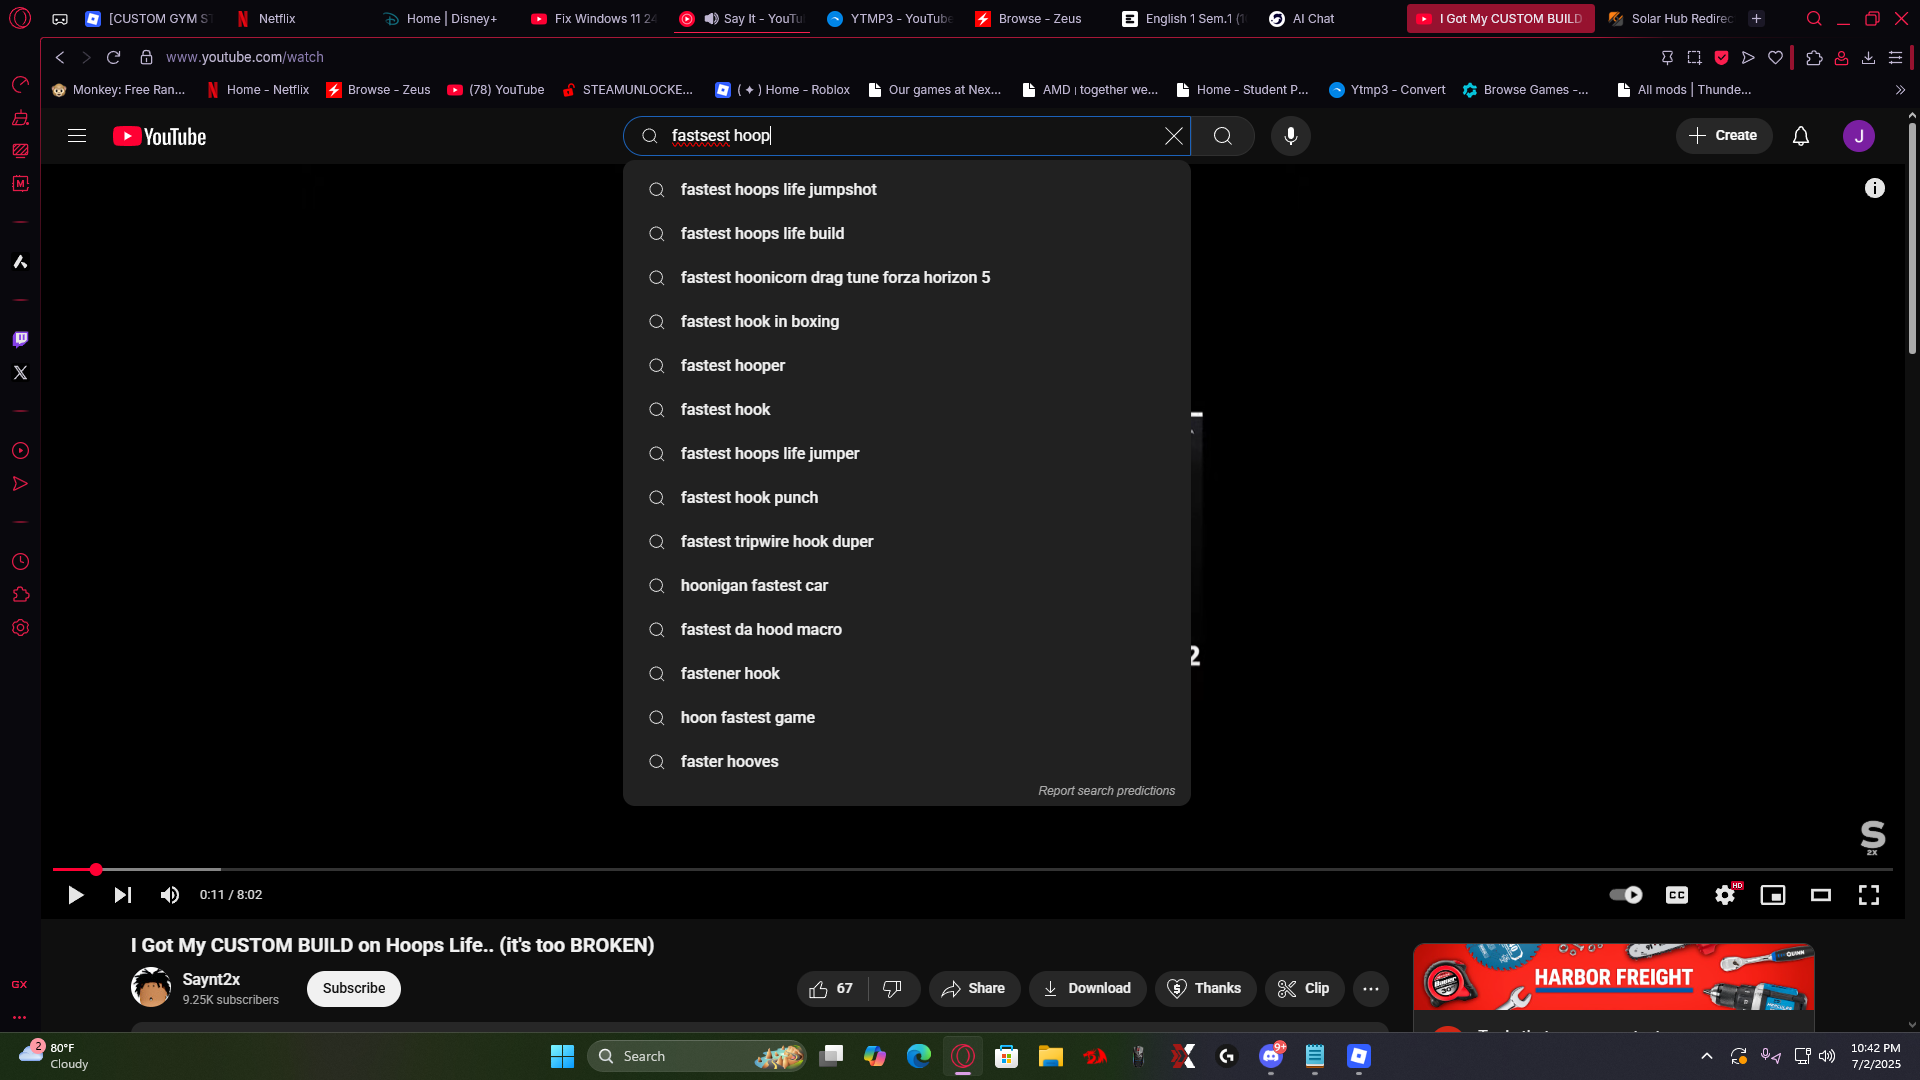Image resolution: width=1920 pixels, height=1080 pixels.
Task: Show hidden system tray icons
Action: tap(1707, 1056)
